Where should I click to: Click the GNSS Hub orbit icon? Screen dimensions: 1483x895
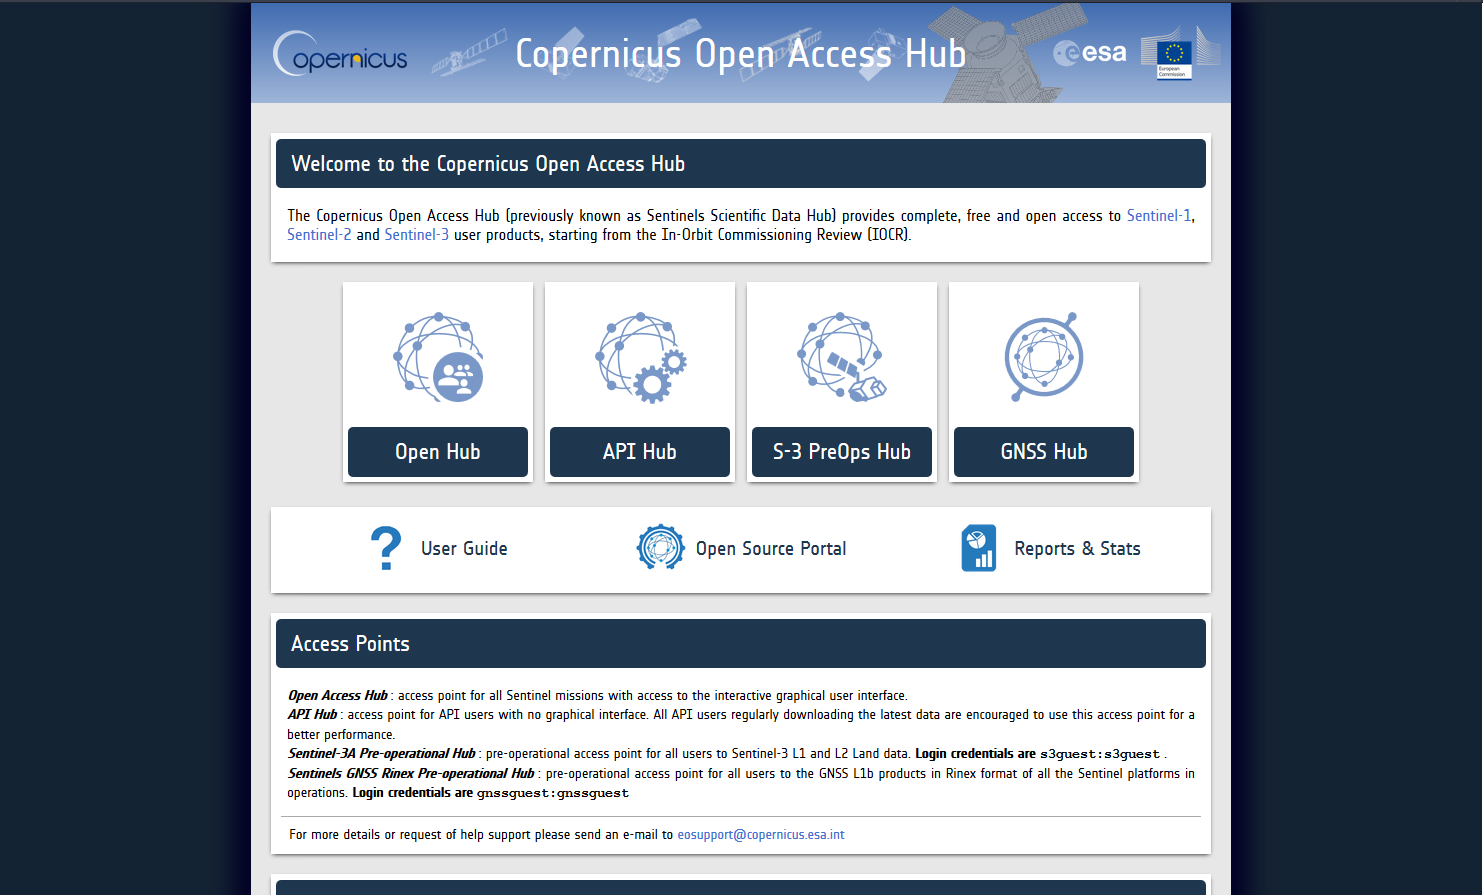point(1043,357)
